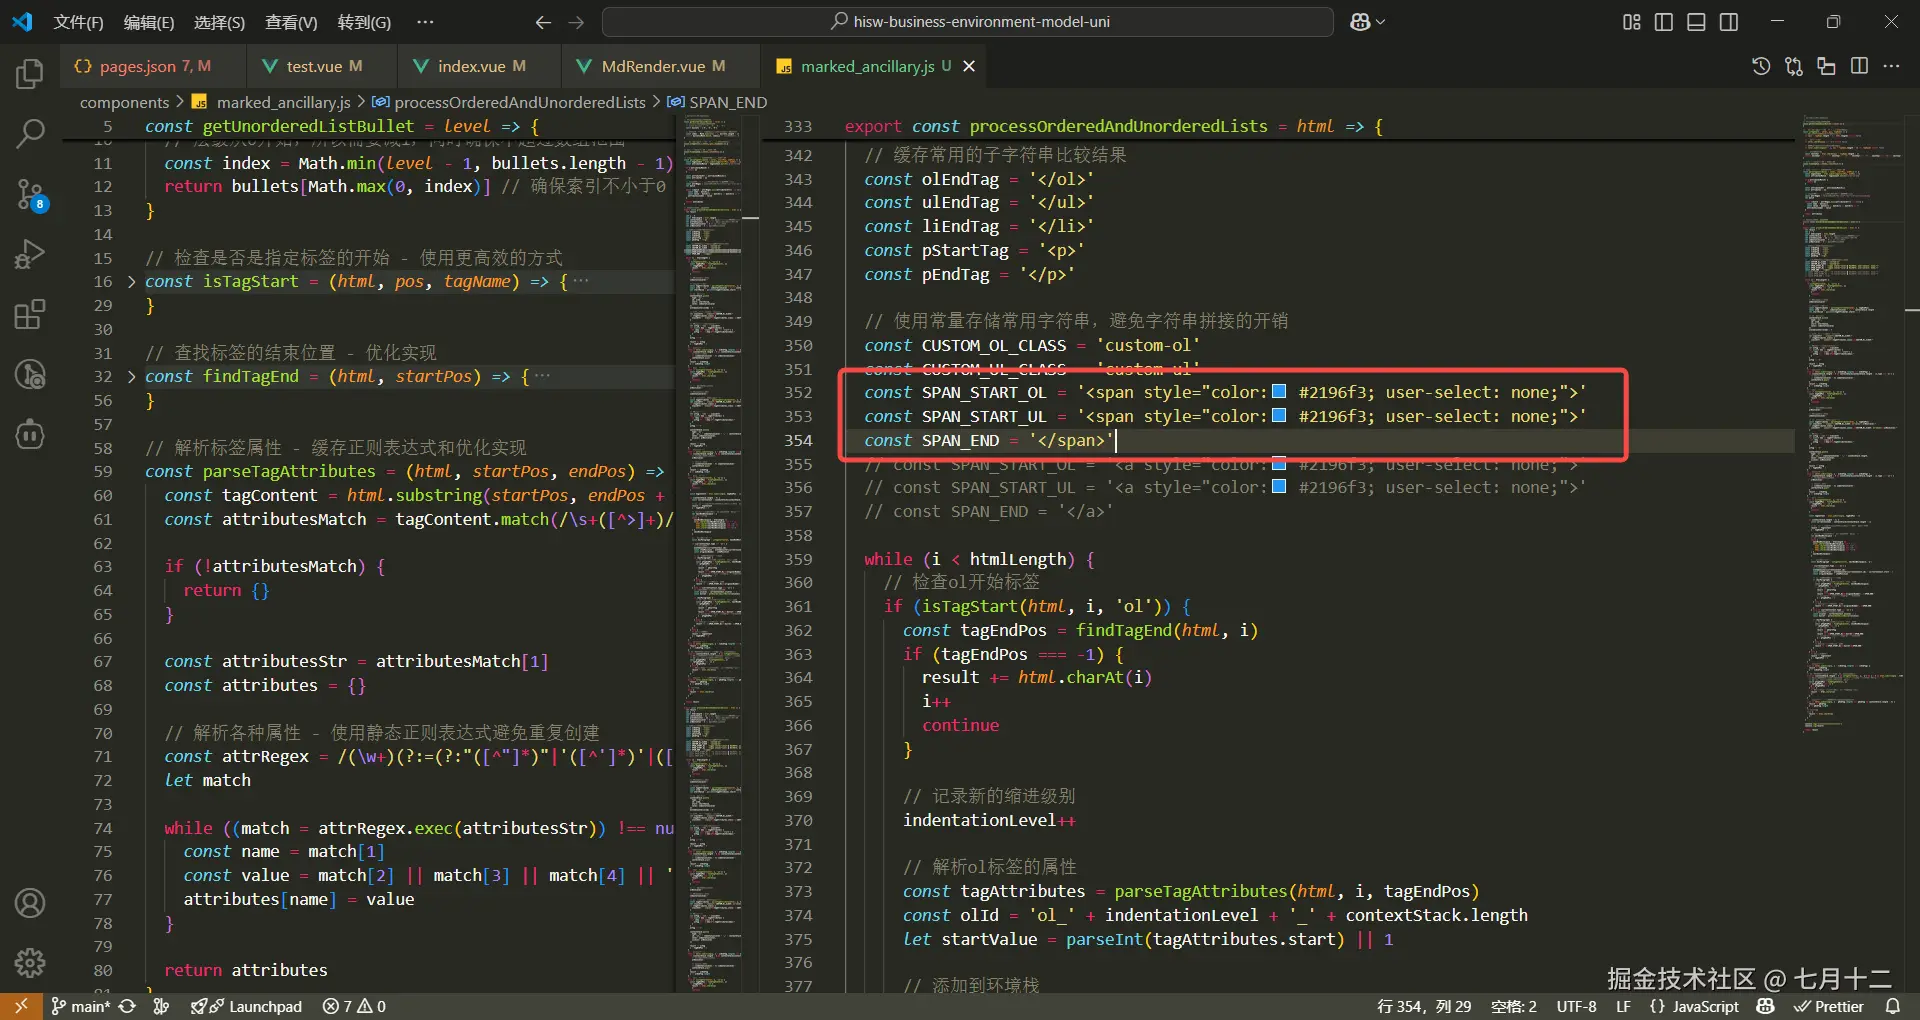1920x1020 pixels.
Task: Switch to the MdRender.vue tab
Action: point(652,66)
